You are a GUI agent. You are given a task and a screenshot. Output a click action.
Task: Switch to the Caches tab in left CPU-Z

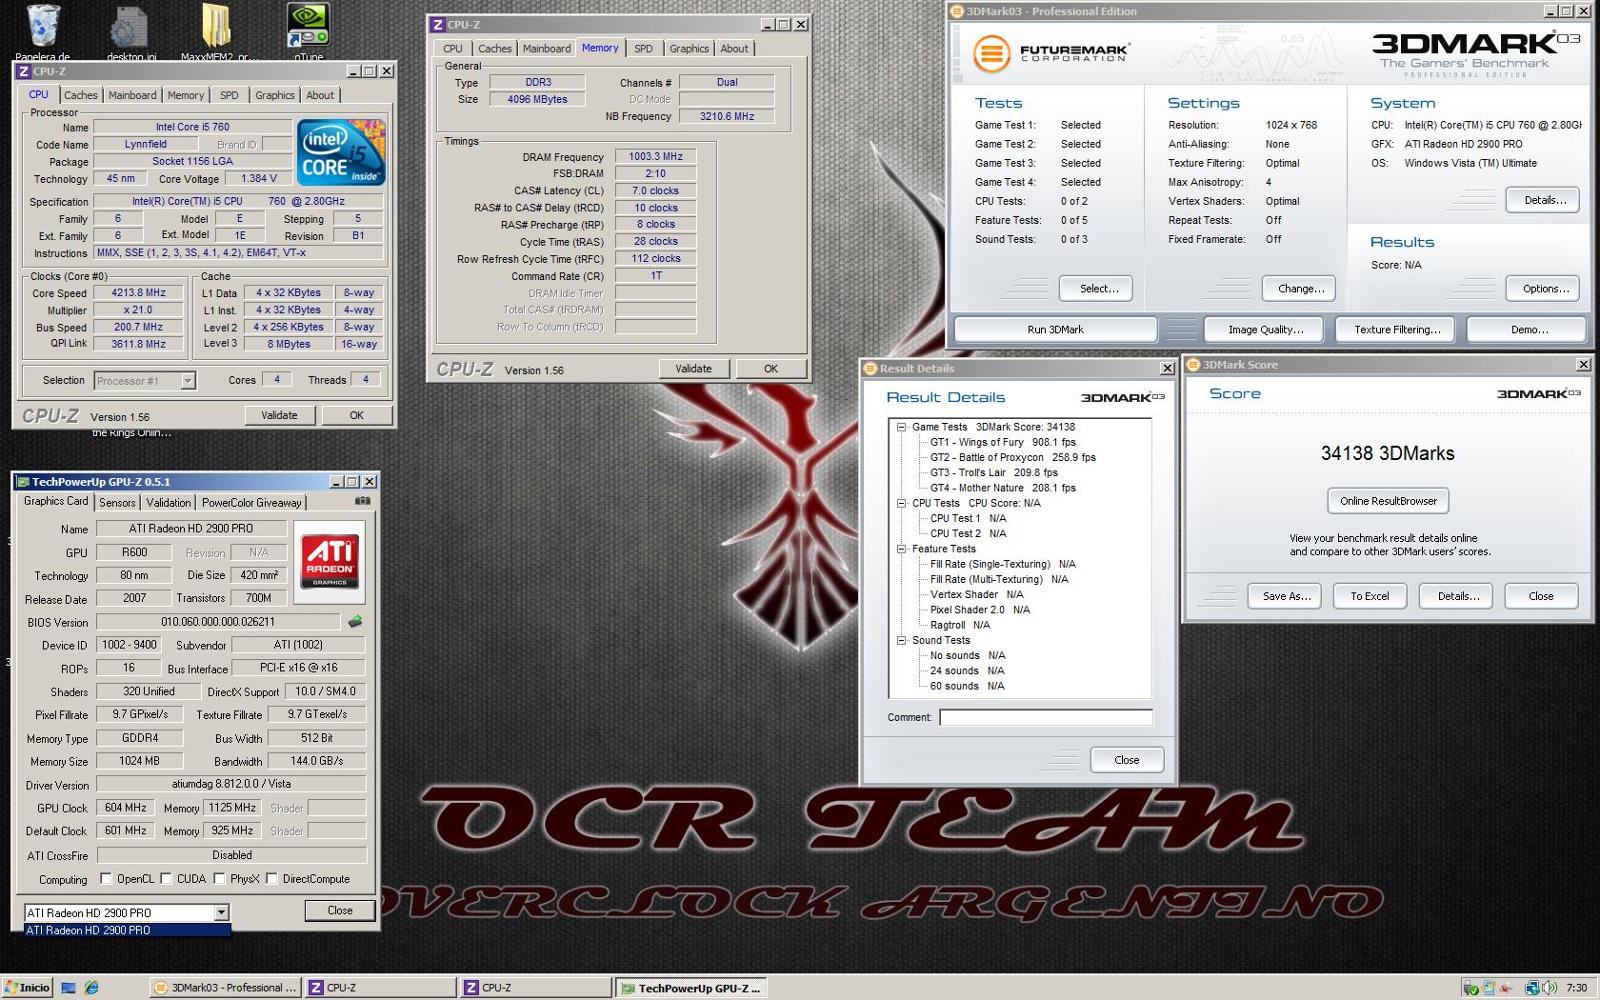click(81, 95)
